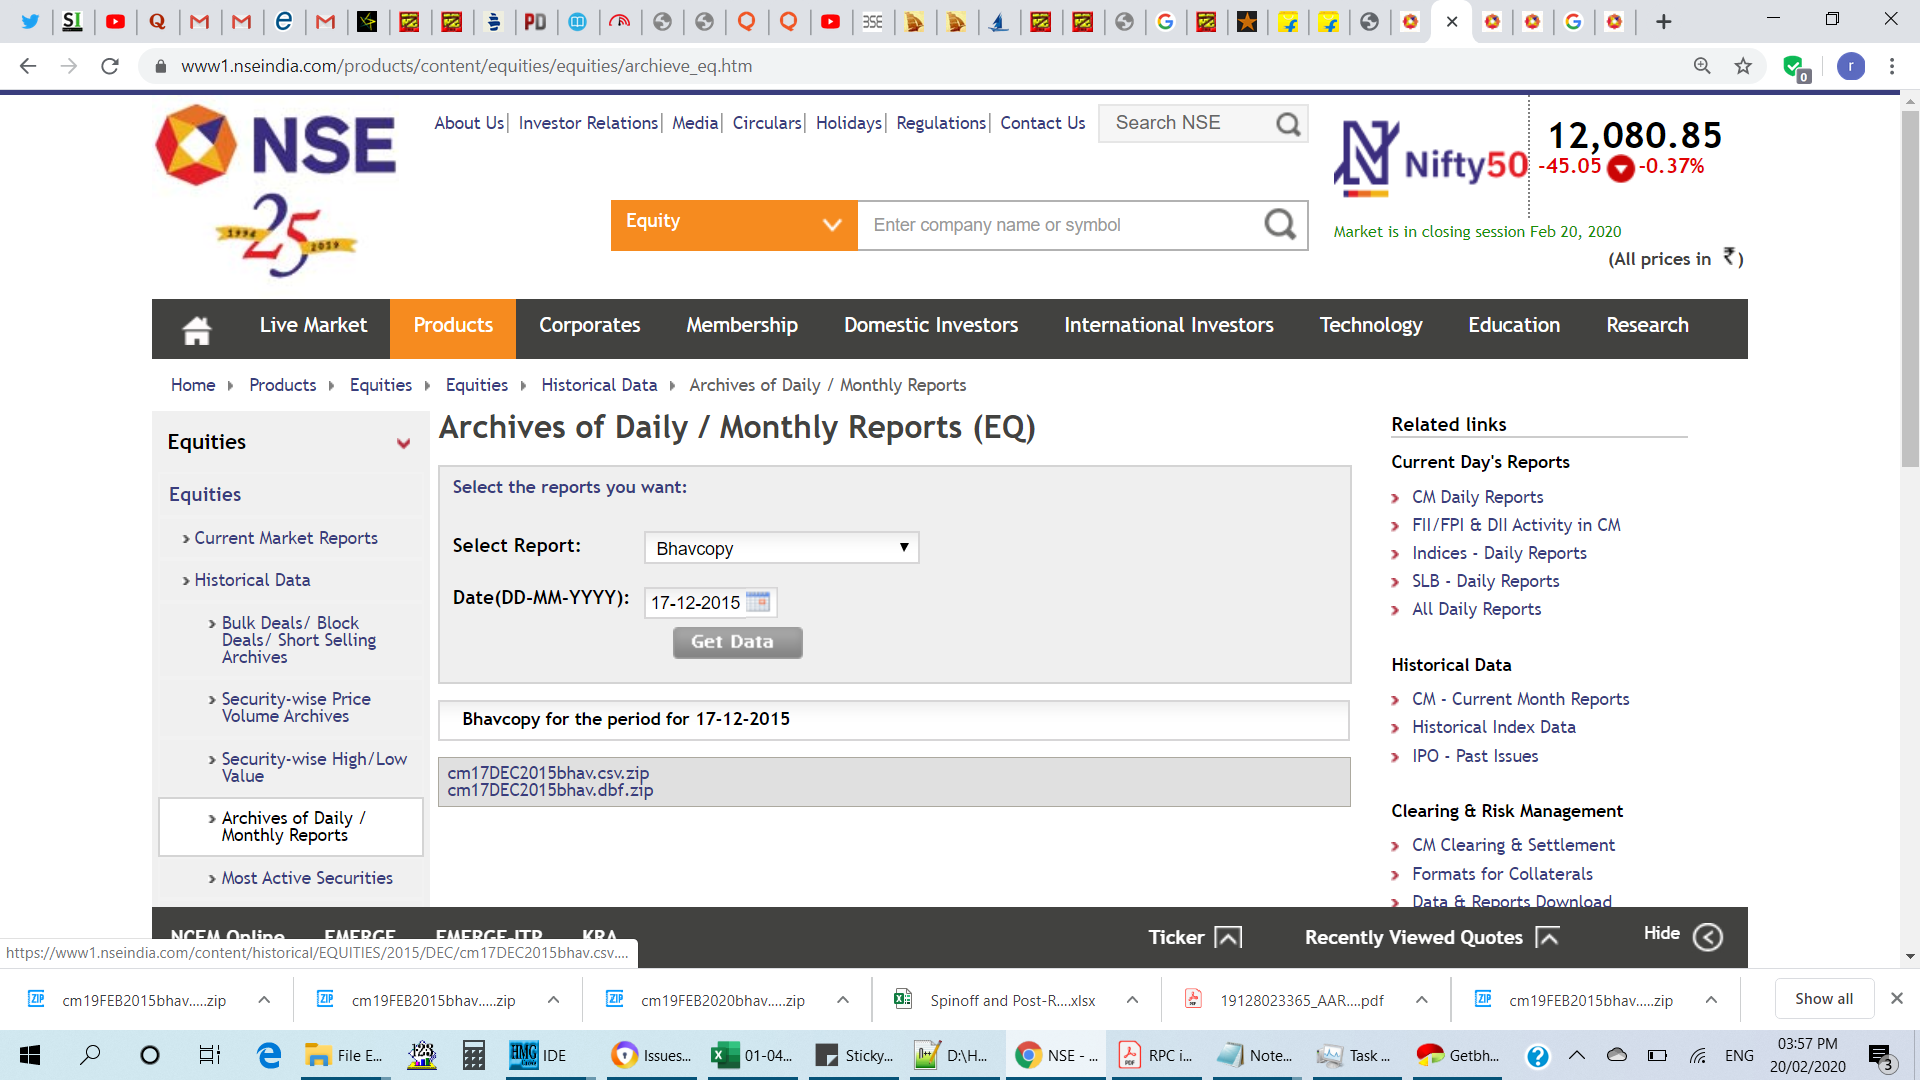Open options for cm19FEB2020bhav download
Viewport: 1920px width, 1080px height.
(843, 1000)
